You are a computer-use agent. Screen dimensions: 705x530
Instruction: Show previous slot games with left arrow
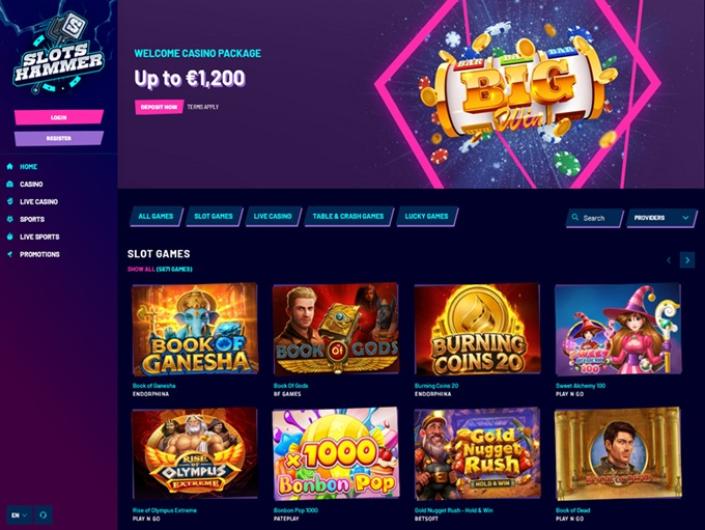tap(669, 260)
